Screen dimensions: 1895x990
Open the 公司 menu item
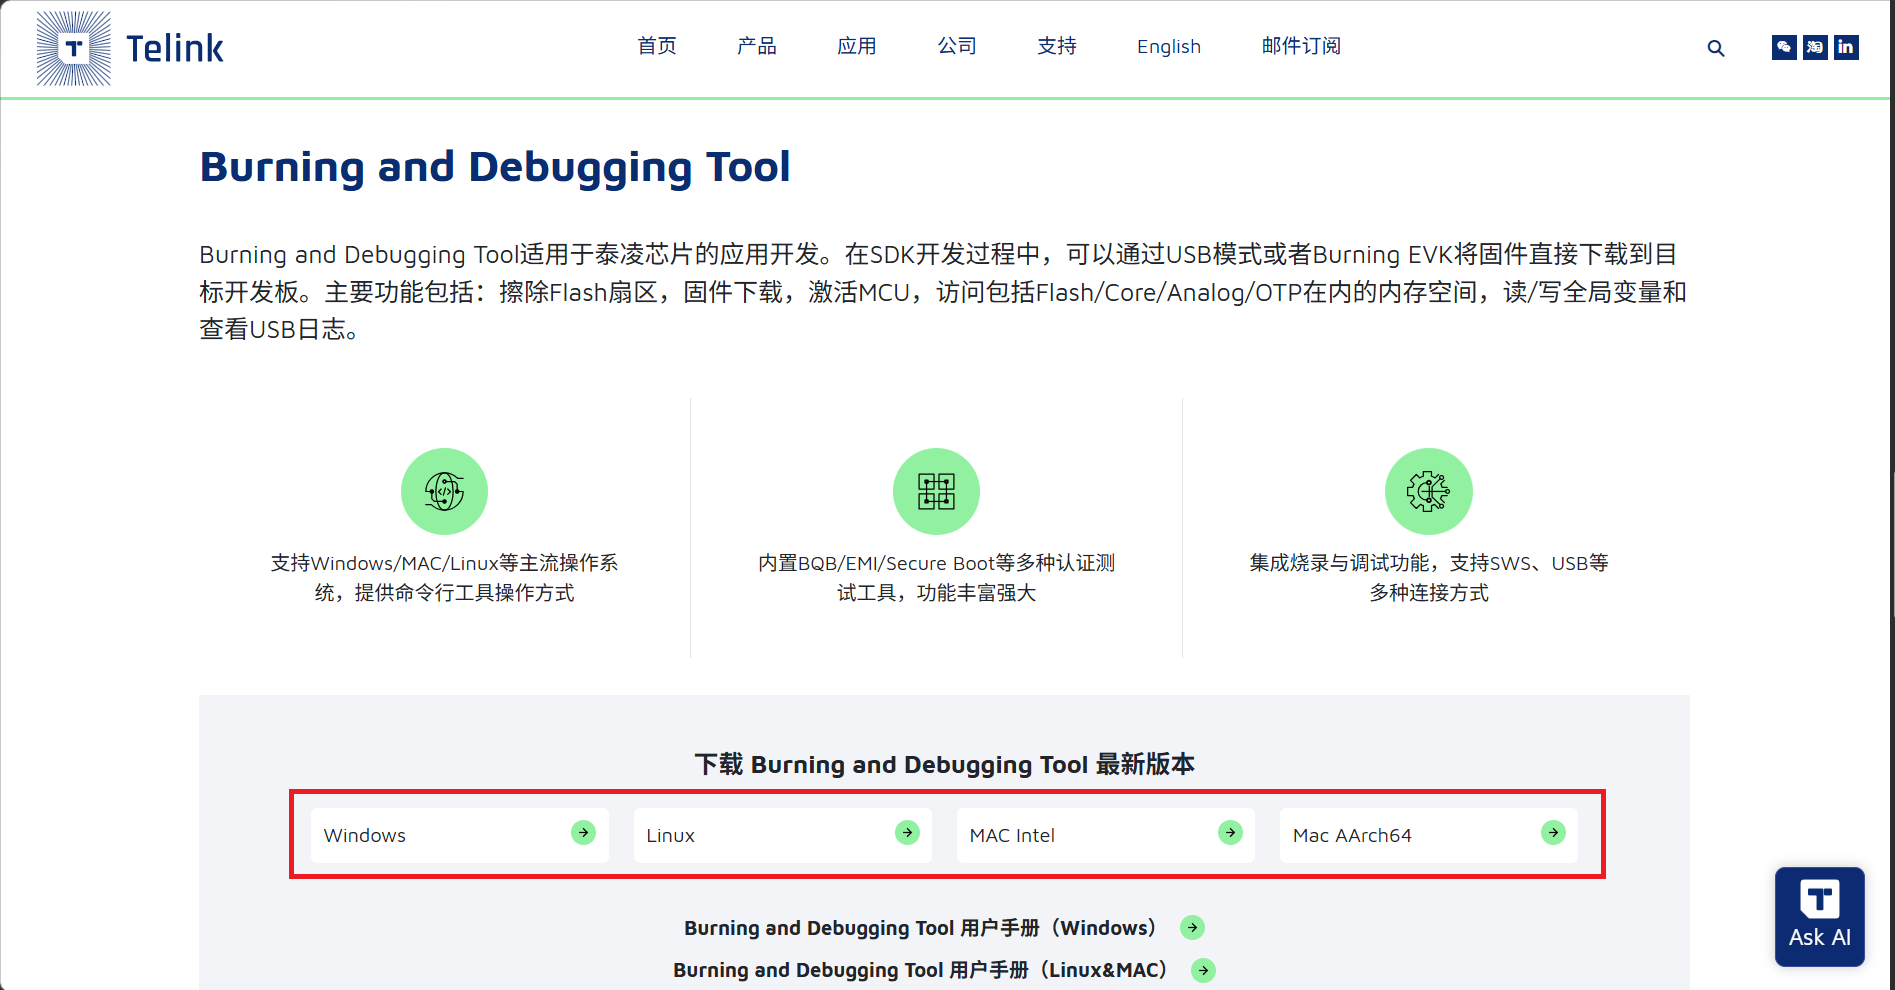(957, 46)
